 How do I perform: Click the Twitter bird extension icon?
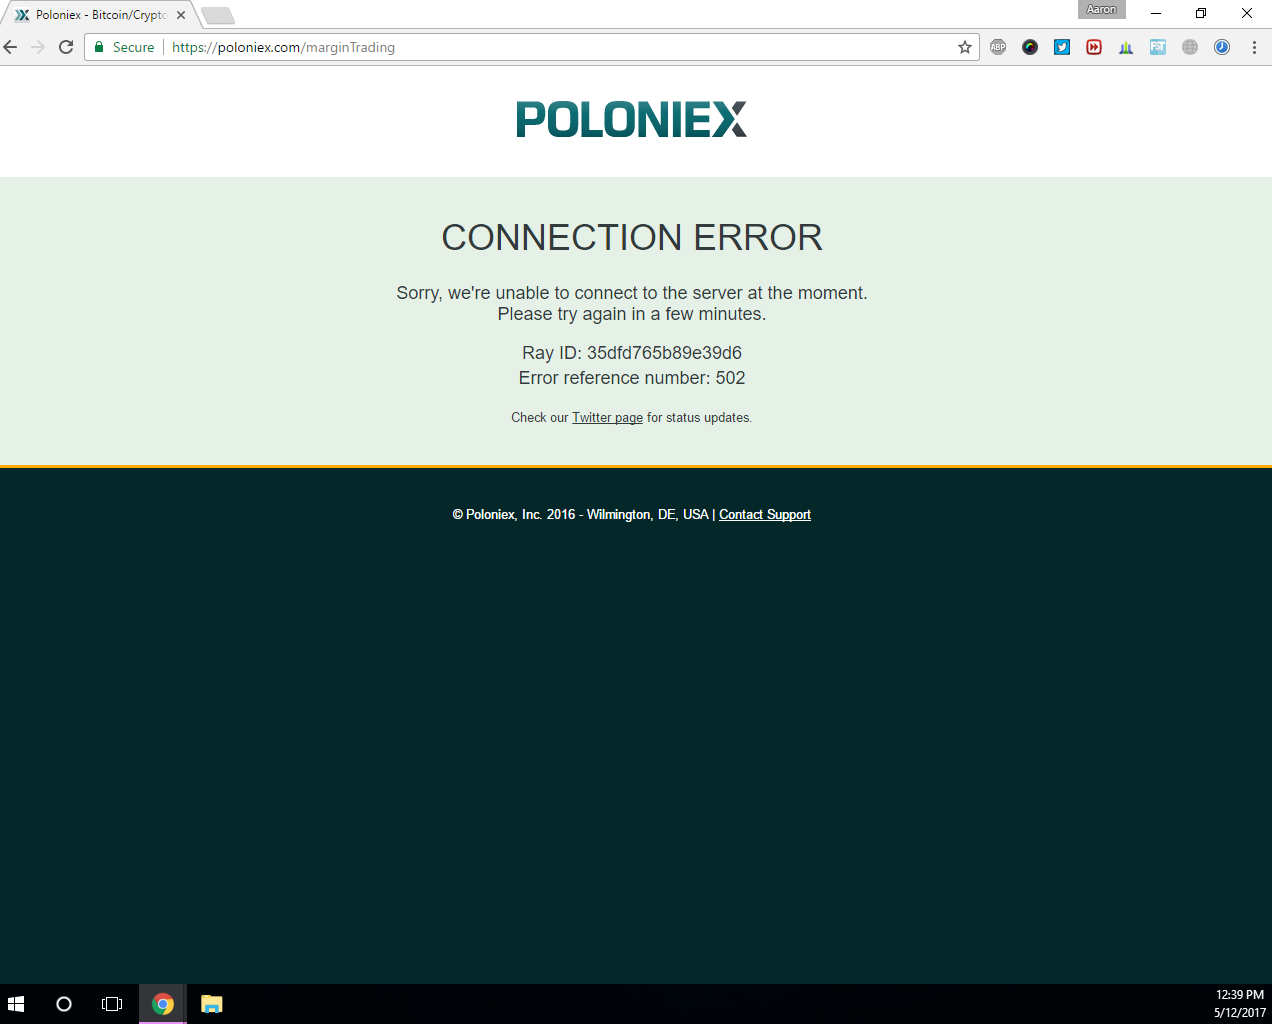coord(1062,47)
